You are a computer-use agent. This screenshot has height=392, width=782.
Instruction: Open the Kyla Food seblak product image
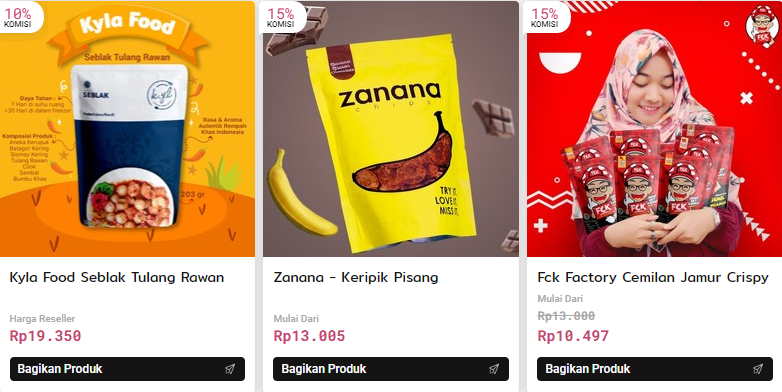[127, 129]
